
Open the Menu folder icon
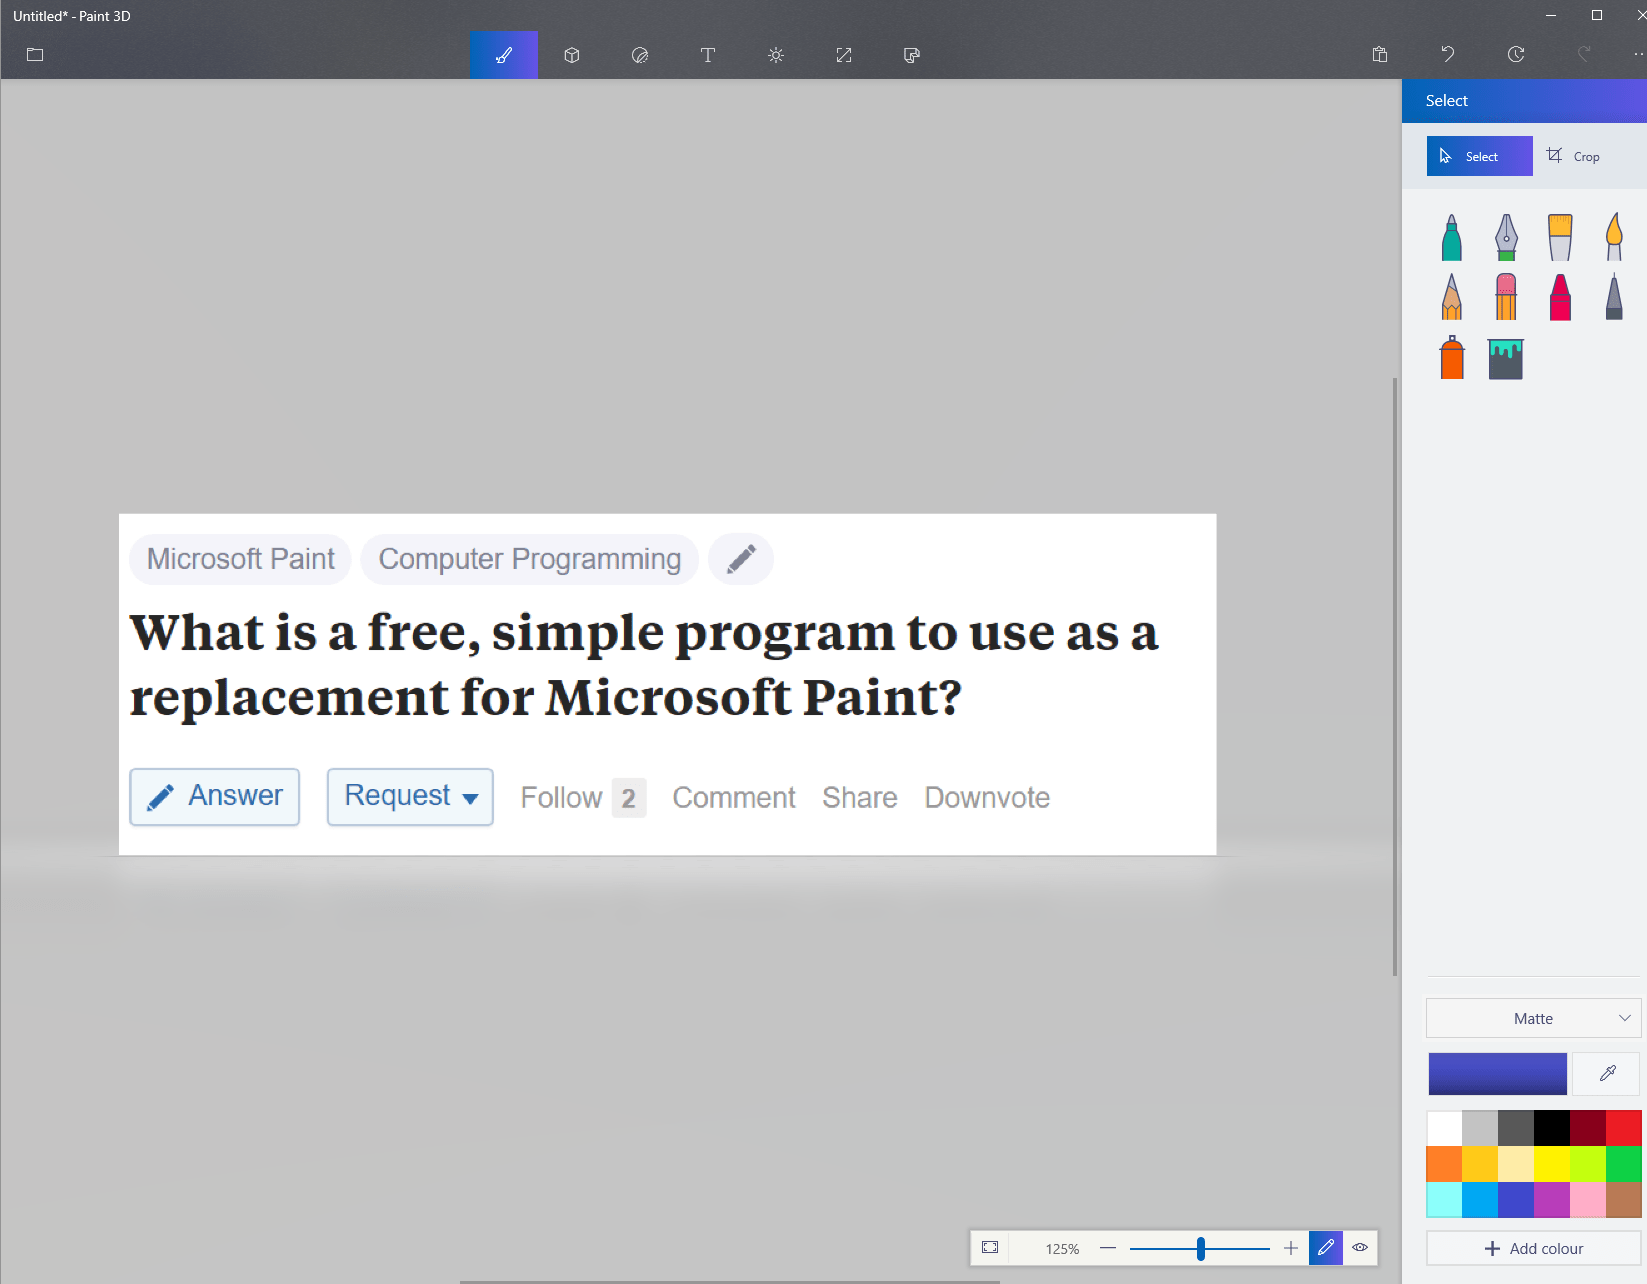[x=35, y=55]
